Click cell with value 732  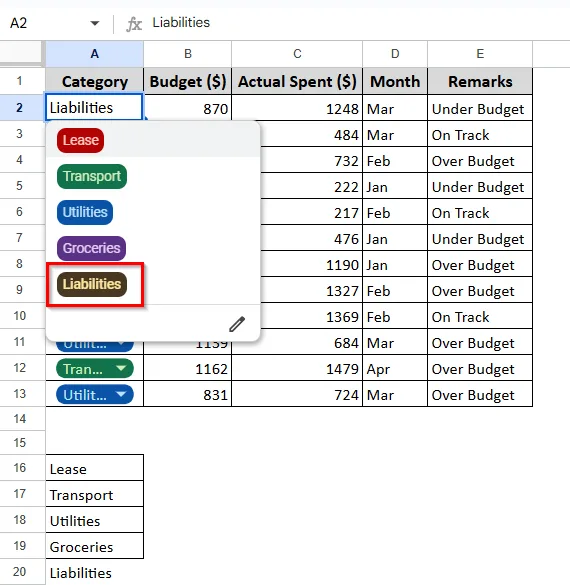311,160
